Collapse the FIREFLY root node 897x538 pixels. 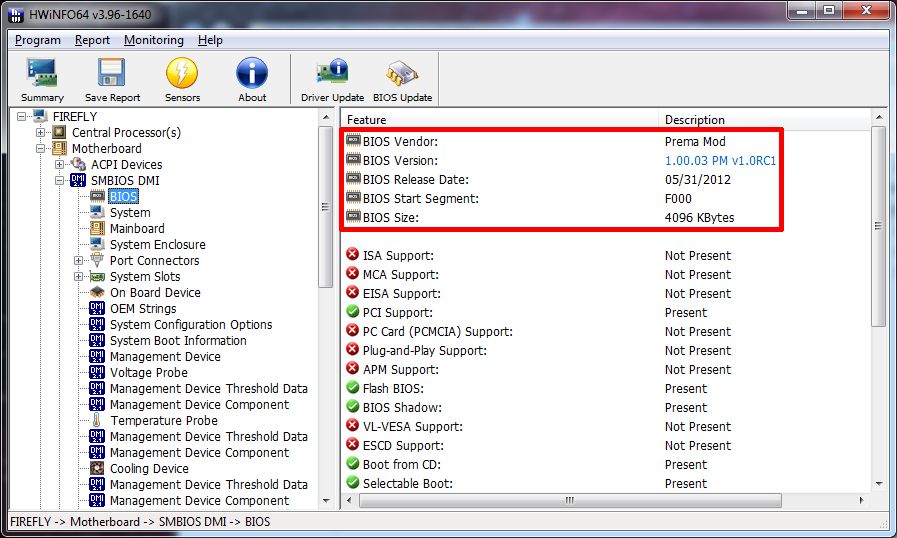click(x=21, y=116)
